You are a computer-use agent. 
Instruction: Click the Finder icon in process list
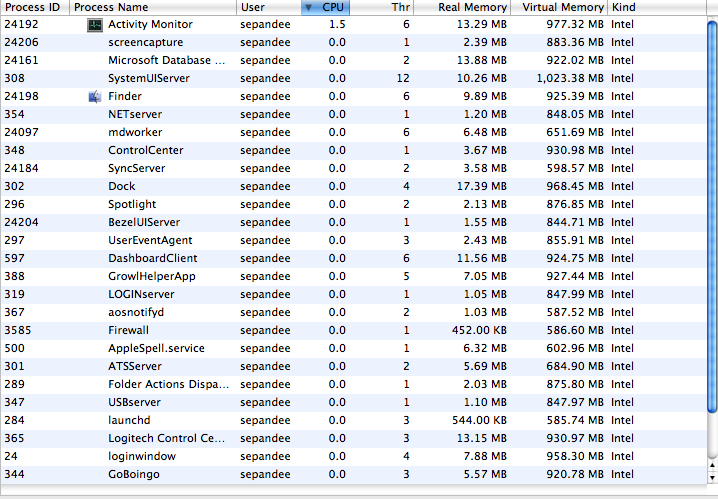tap(95, 97)
